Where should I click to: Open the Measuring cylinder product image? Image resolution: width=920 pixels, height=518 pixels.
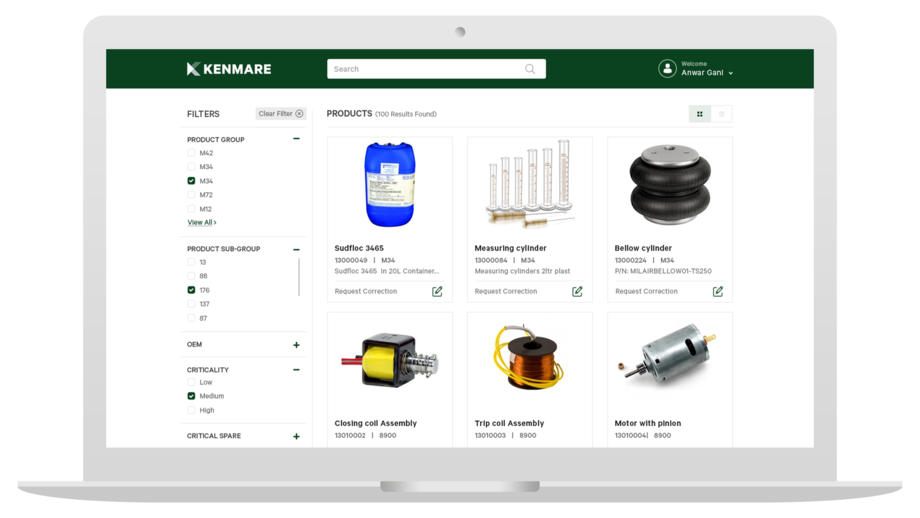(530, 185)
